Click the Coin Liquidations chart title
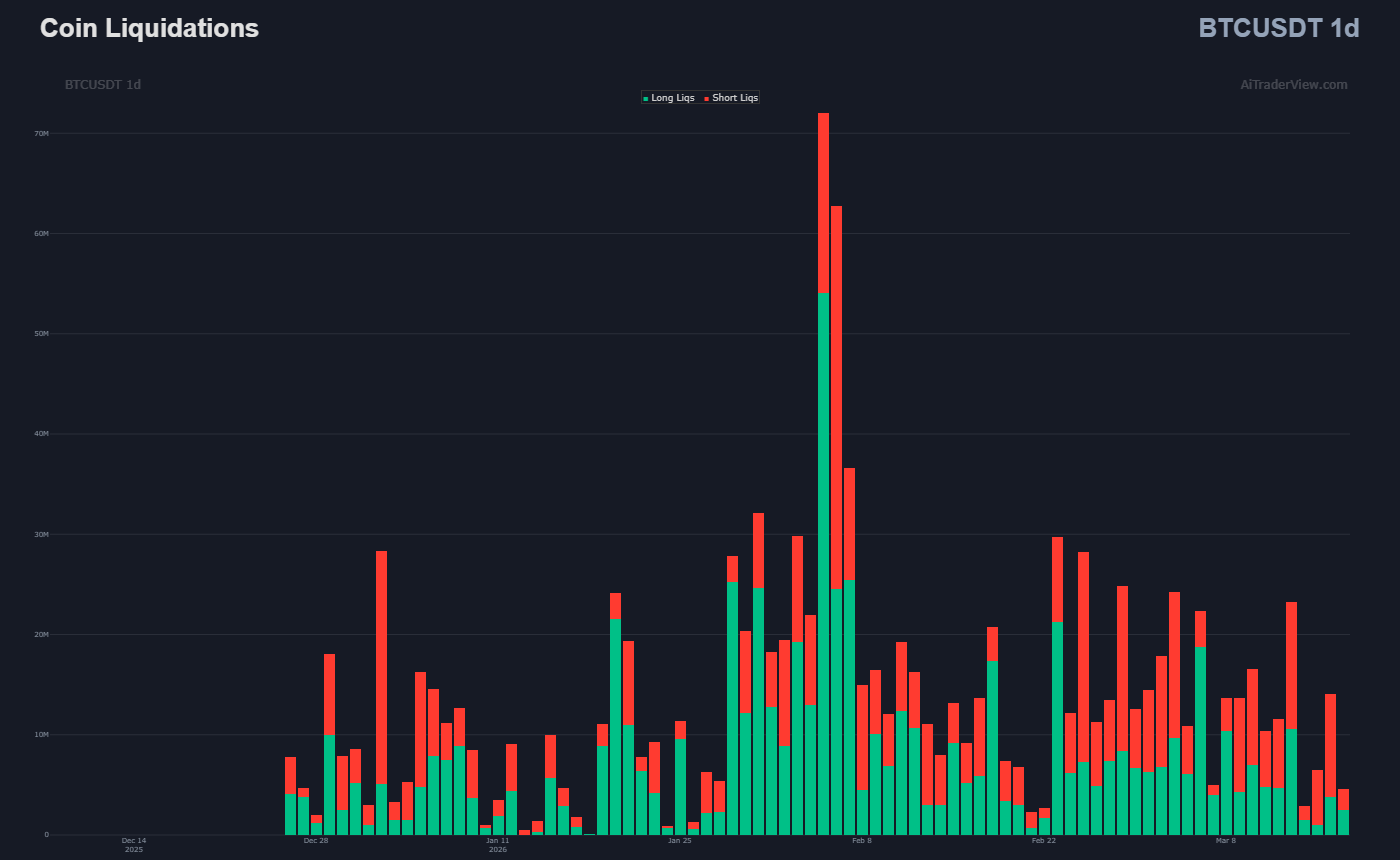 pos(149,28)
